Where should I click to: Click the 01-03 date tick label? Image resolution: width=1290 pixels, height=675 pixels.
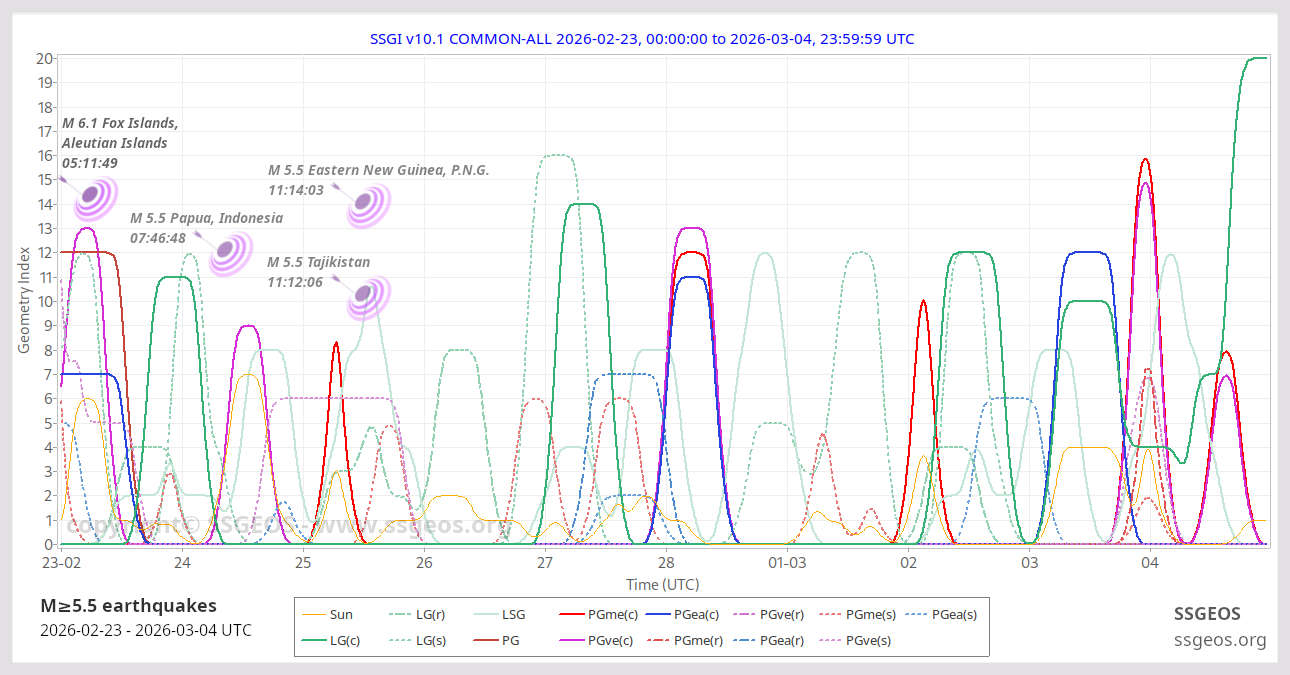[787, 564]
